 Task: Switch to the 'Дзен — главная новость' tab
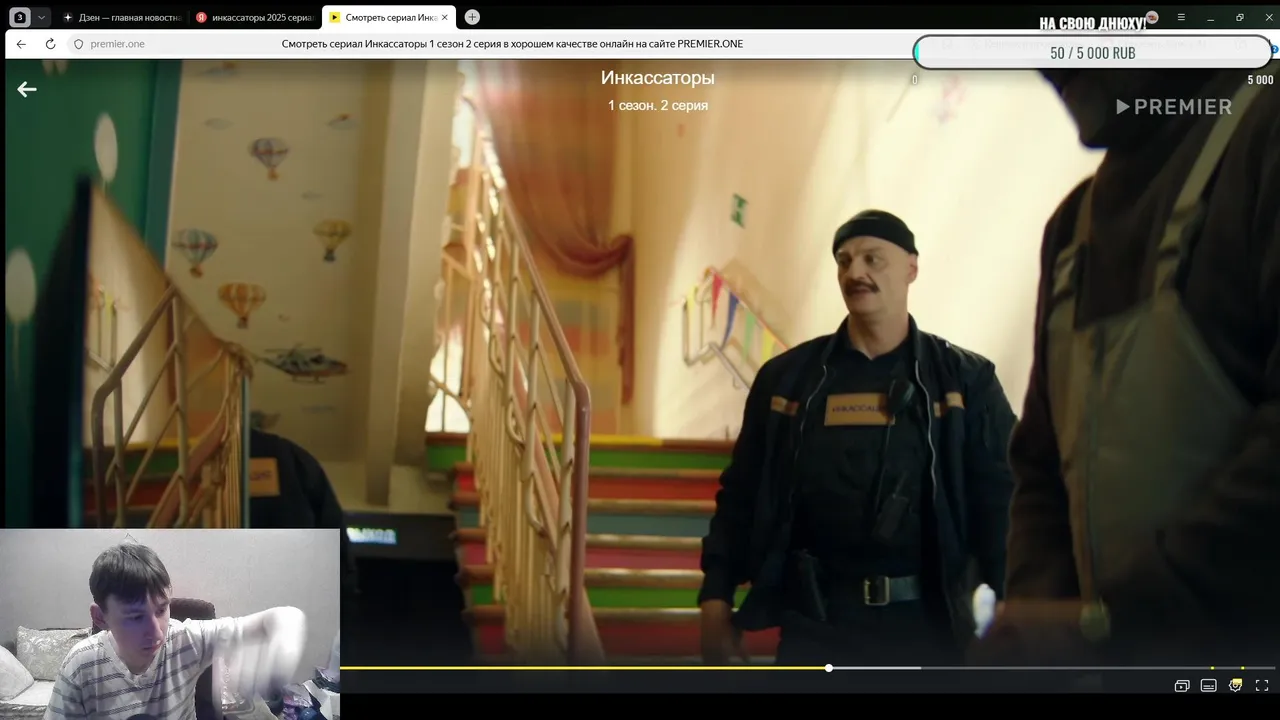pos(121,17)
